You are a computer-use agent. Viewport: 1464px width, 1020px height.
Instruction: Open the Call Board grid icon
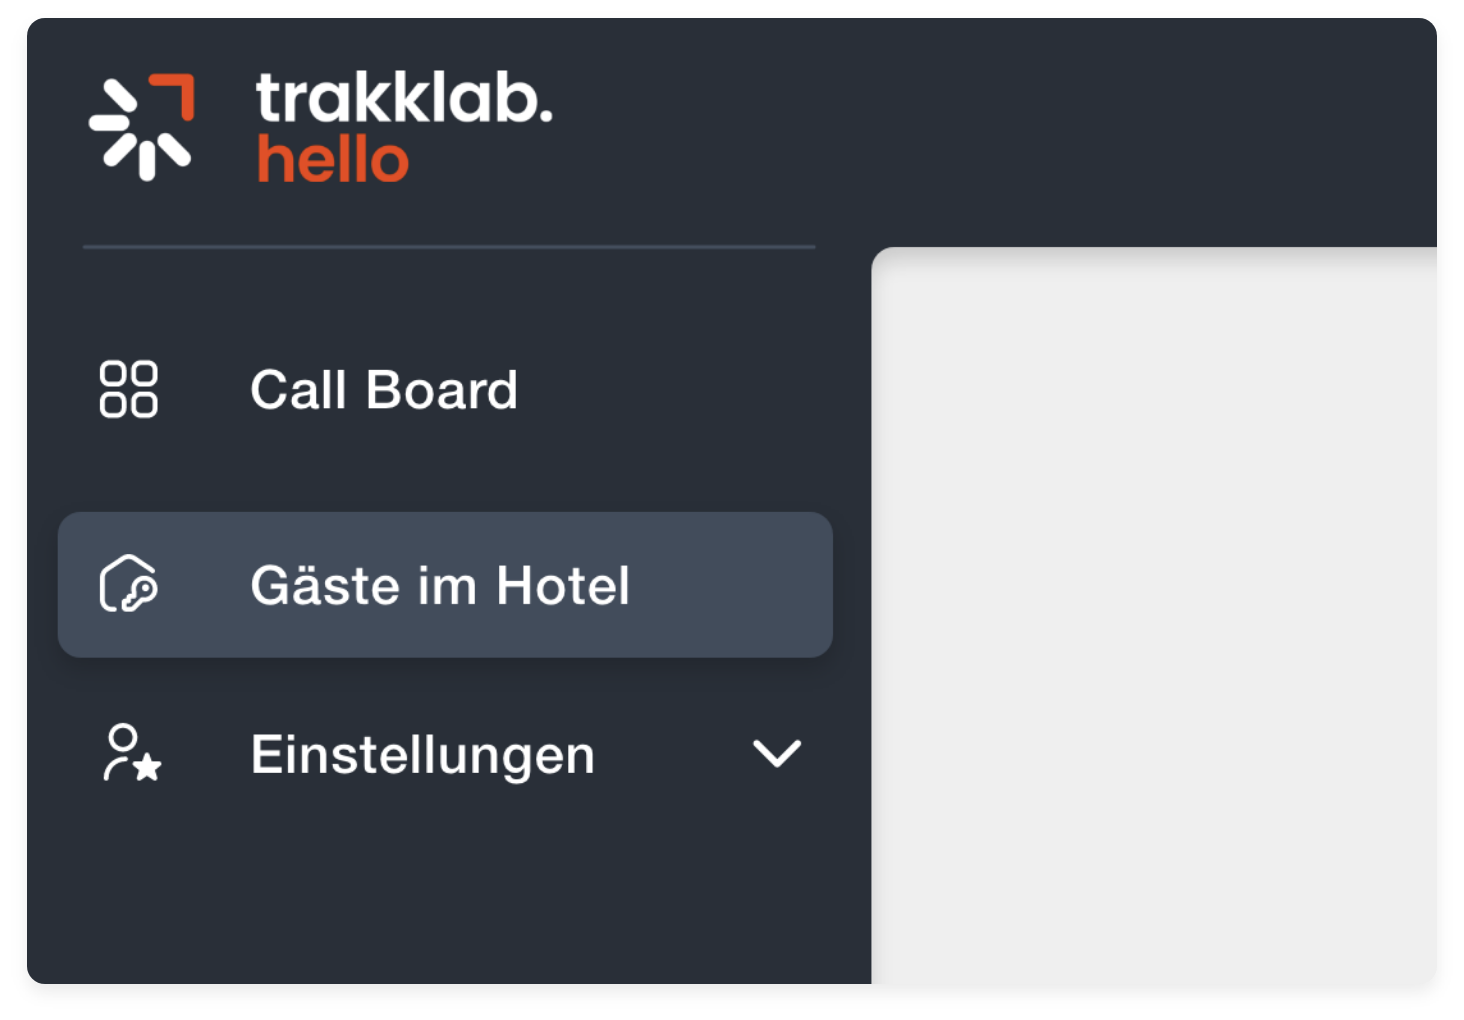(x=128, y=389)
